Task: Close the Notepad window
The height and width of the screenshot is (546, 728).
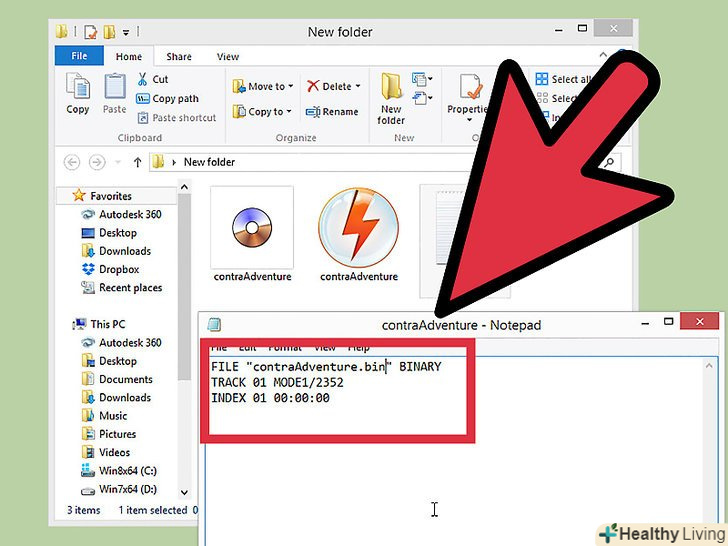Action: [700, 321]
